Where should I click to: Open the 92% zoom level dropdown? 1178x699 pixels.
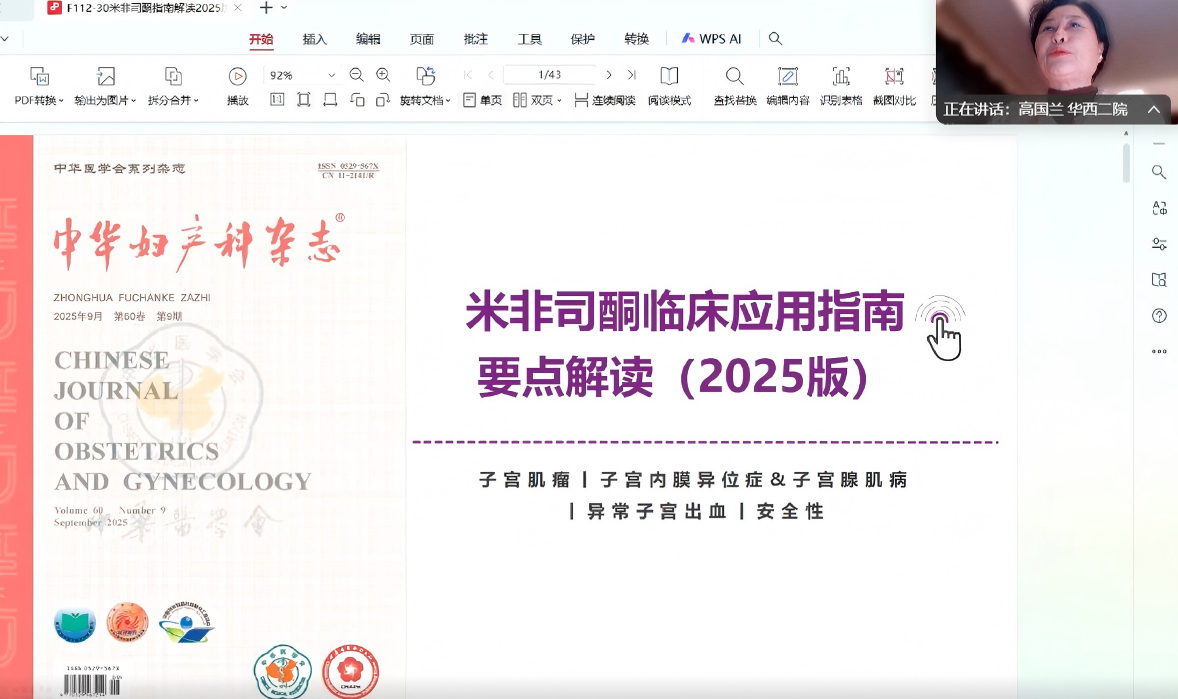300,75
